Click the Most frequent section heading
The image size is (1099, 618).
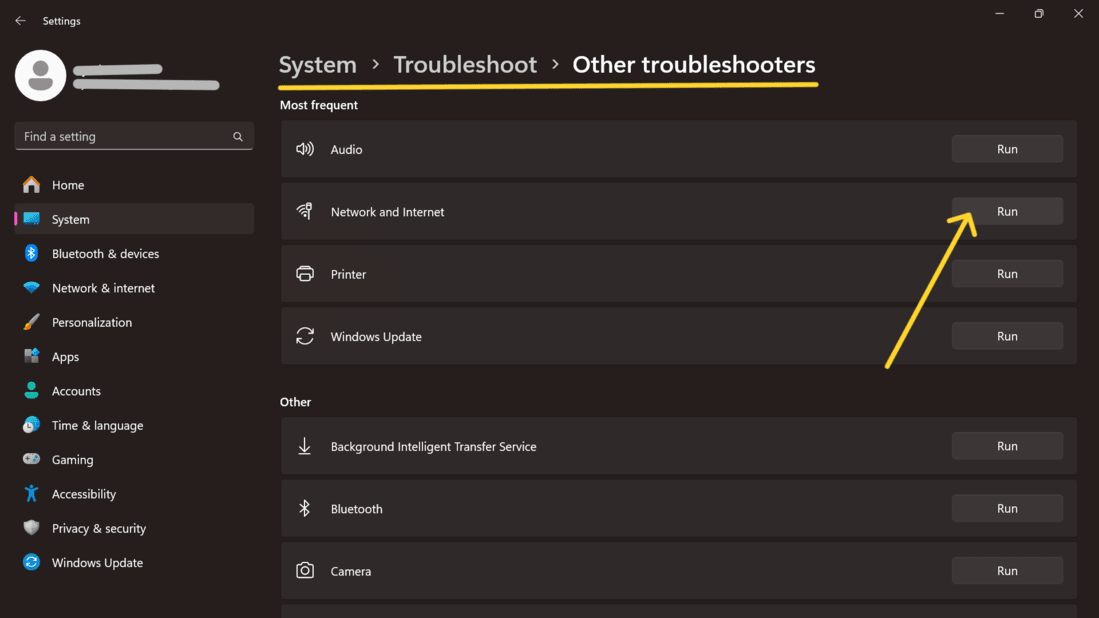(319, 105)
